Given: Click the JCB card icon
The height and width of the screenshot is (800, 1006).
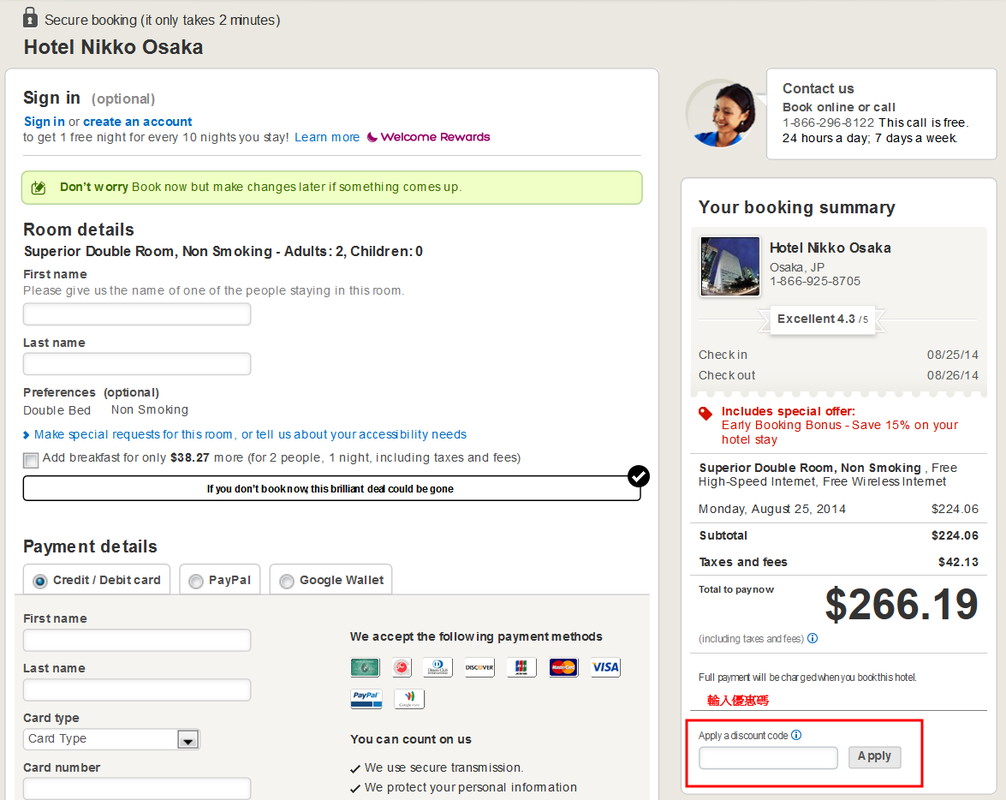Looking at the screenshot, I should 521,667.
